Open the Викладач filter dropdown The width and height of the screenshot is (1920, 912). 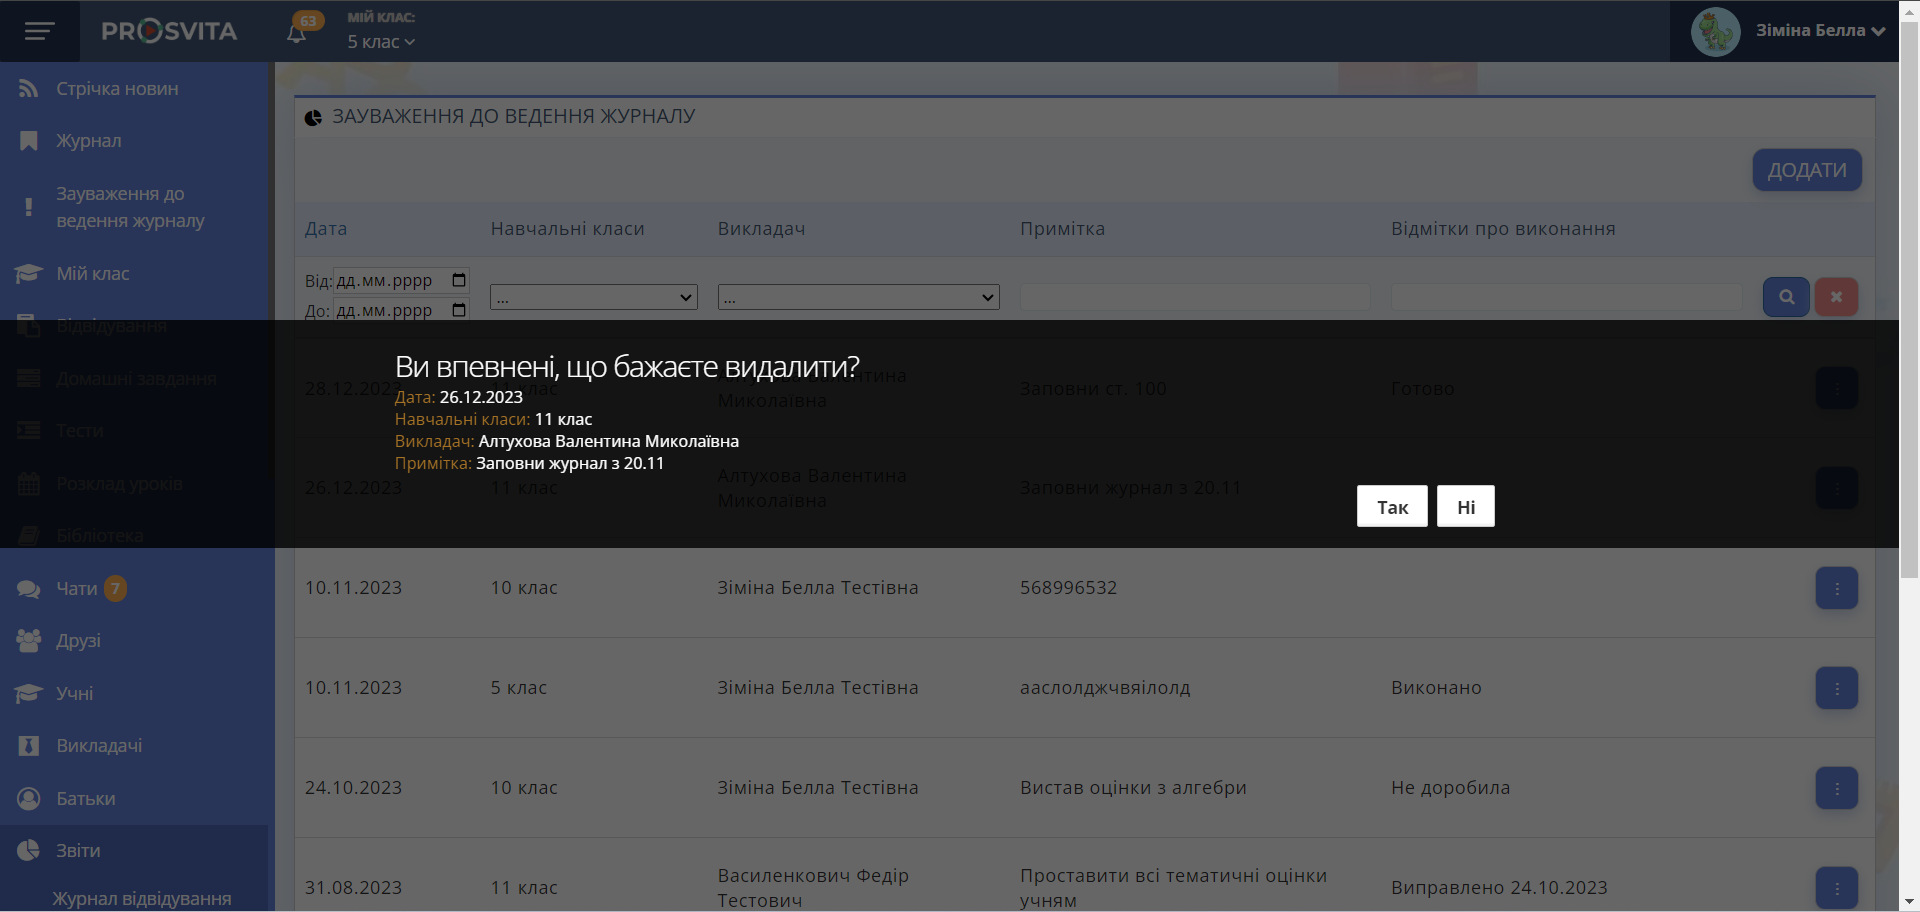point(858,297)
